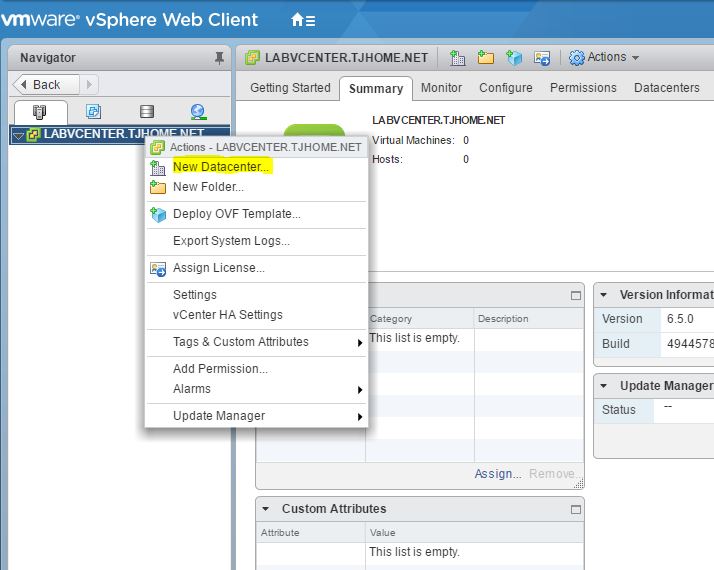This screenshot has width=714, height=570.
Task: Click the vCenter icon in the title bar
Action: [x=252, y=58]
